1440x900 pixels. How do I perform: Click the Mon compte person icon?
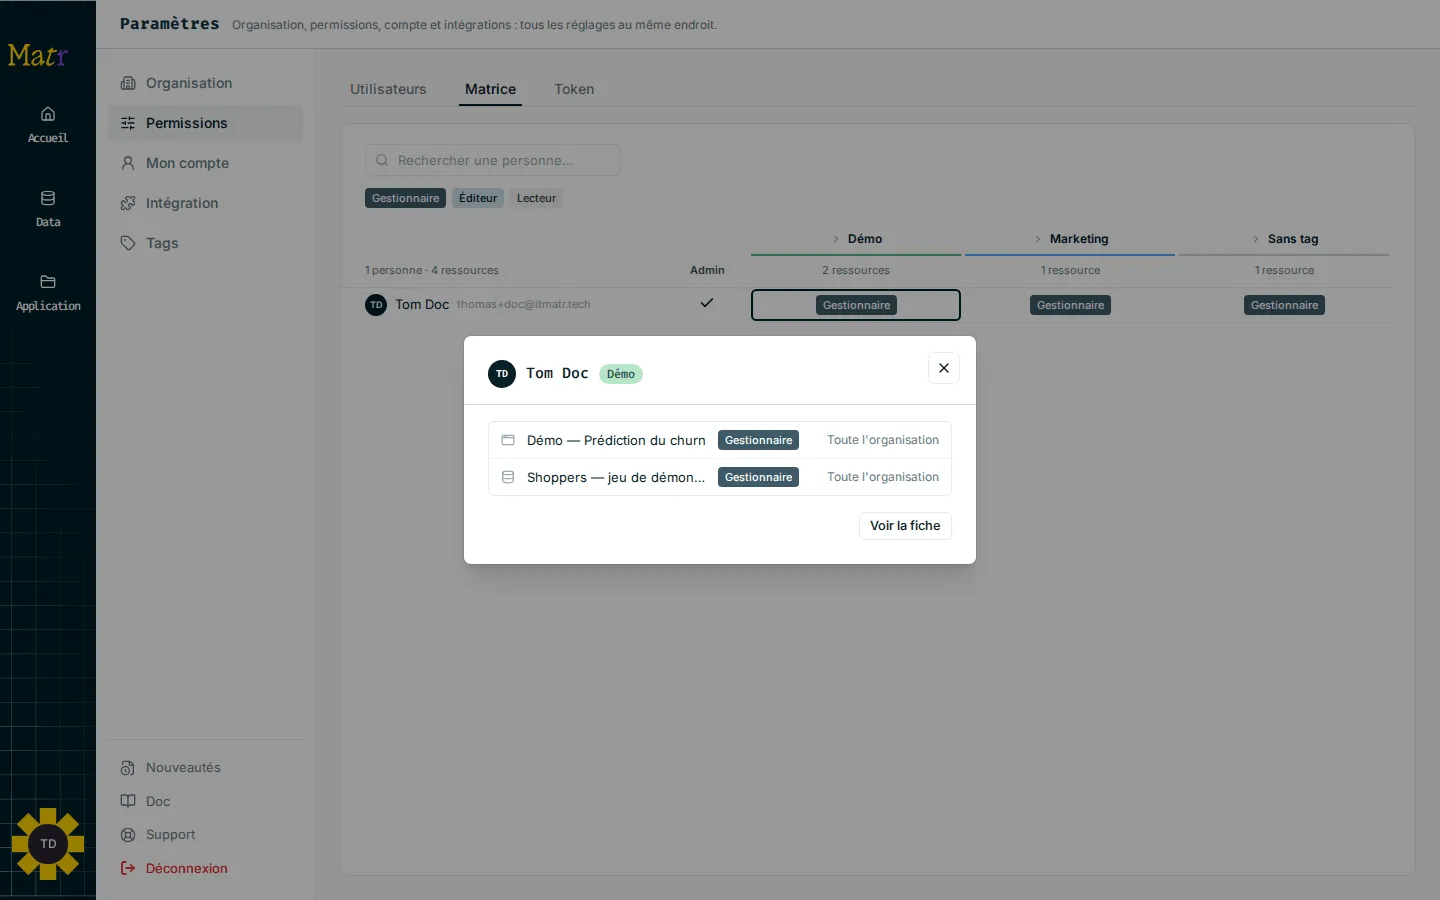(128, 163)
